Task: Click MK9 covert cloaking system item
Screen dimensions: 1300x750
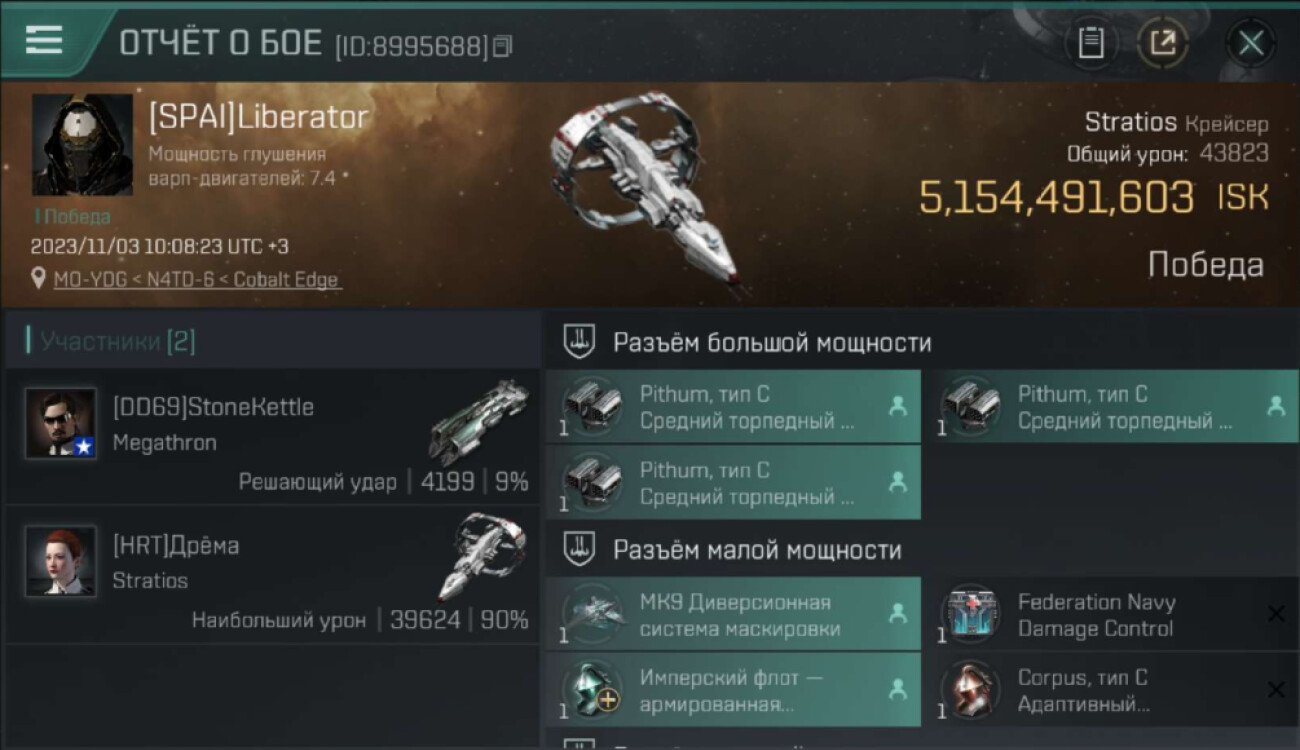Action: pos(733,614)
